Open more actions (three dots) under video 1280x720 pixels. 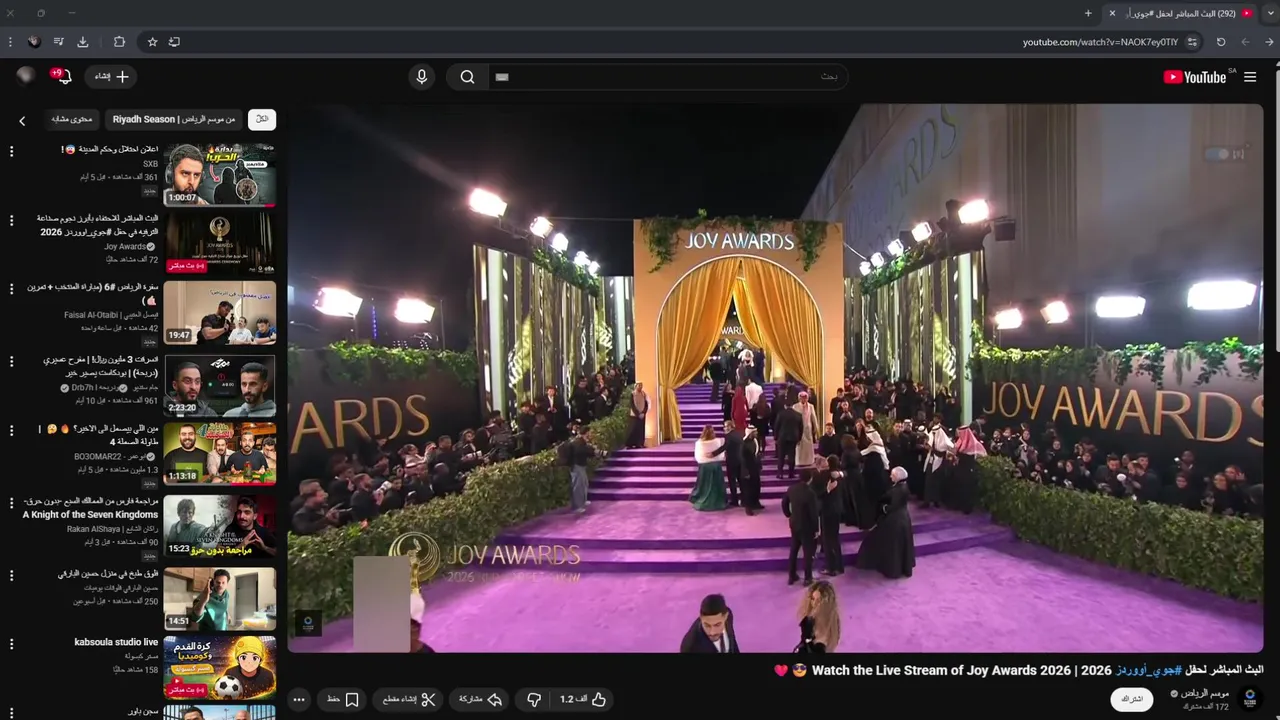click(x=299, y=700)
